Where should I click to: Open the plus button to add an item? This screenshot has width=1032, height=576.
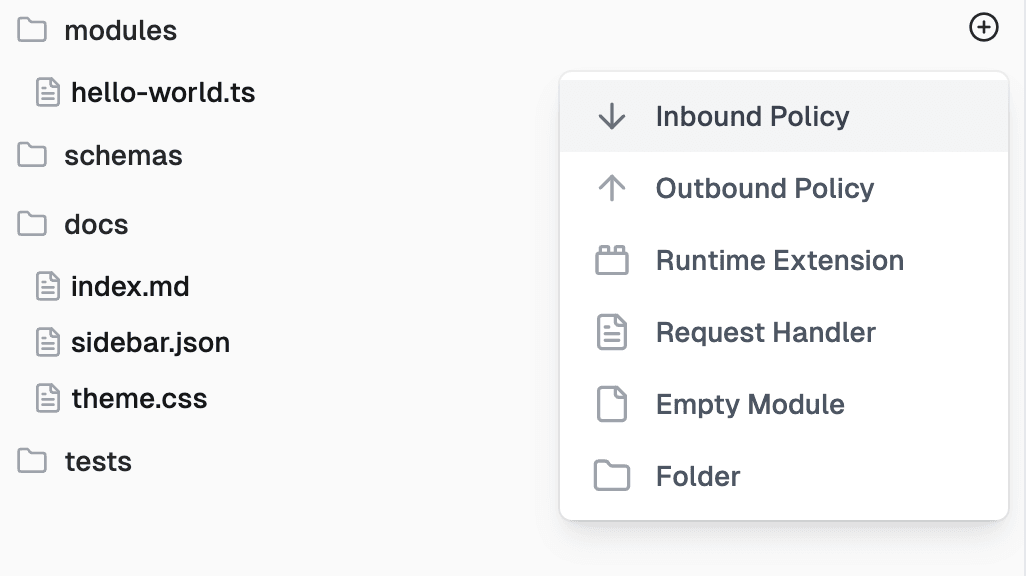(983, 28)
